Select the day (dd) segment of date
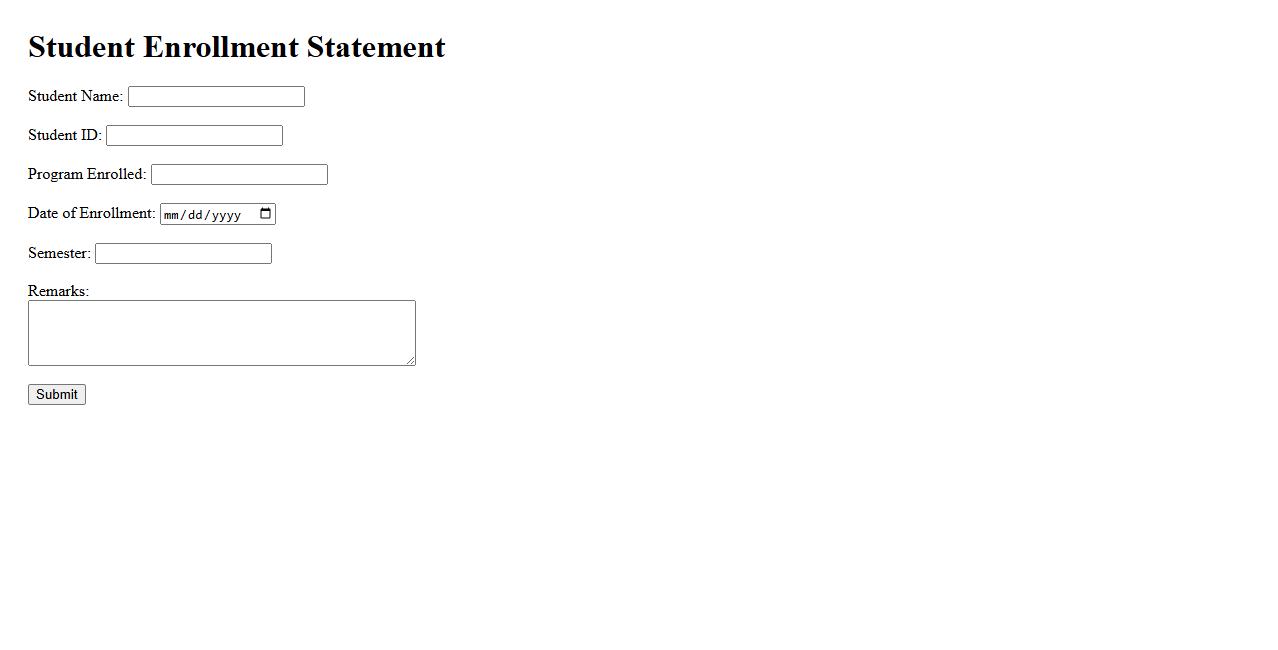 pyautogui.click(x=195, y=215)
